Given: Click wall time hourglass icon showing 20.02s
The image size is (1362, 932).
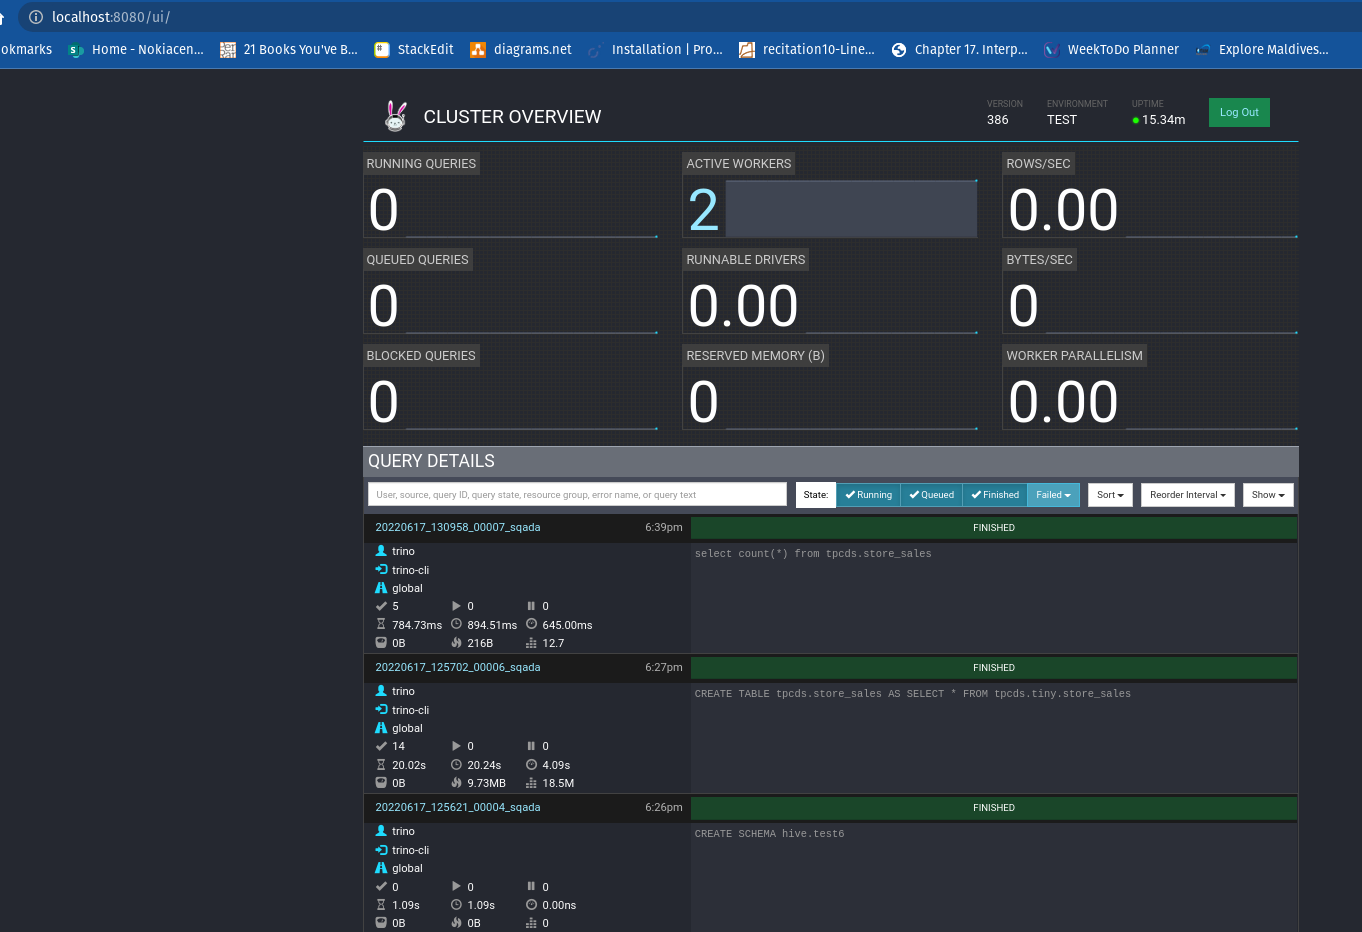Looking at the screenshot, I should click(x=381, y=764).
